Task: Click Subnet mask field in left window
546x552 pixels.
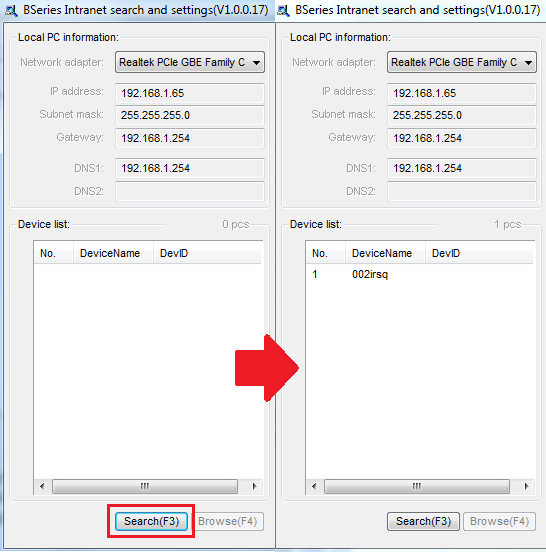Action: (190, 115)
